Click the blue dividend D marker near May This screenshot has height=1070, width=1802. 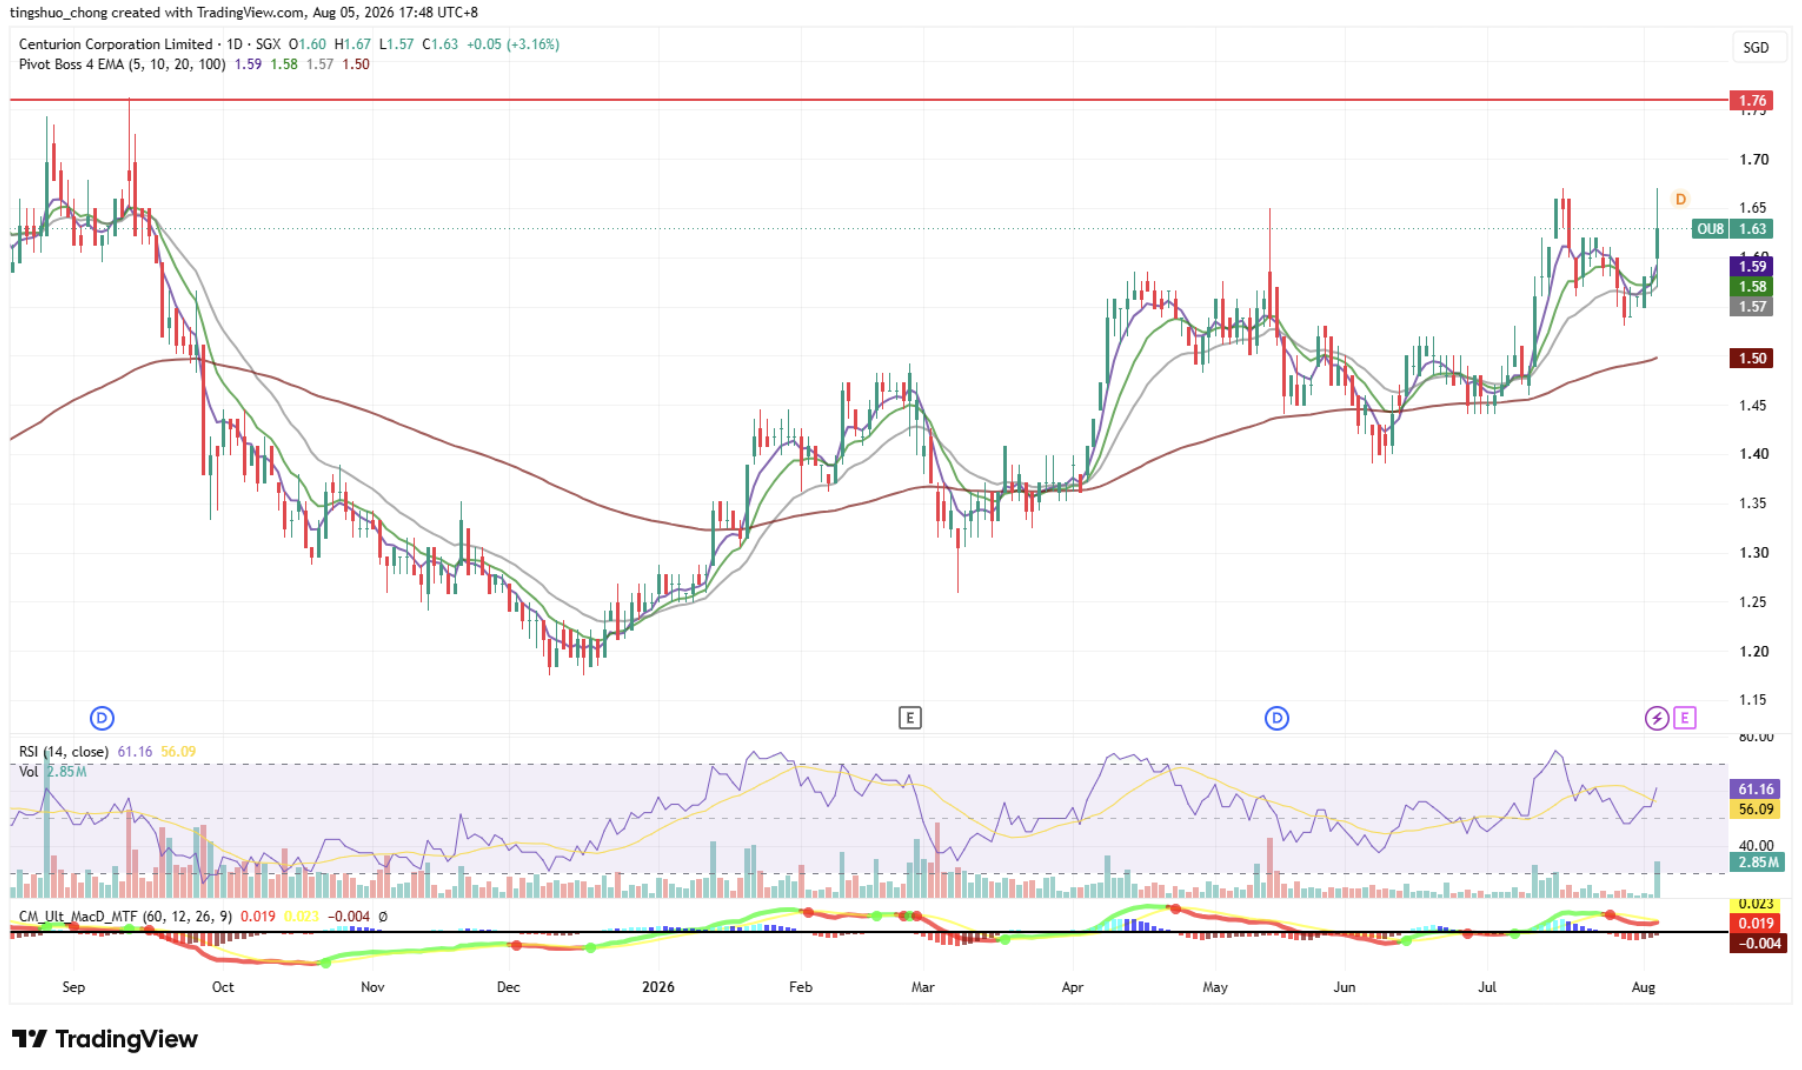pos(1277,718)
